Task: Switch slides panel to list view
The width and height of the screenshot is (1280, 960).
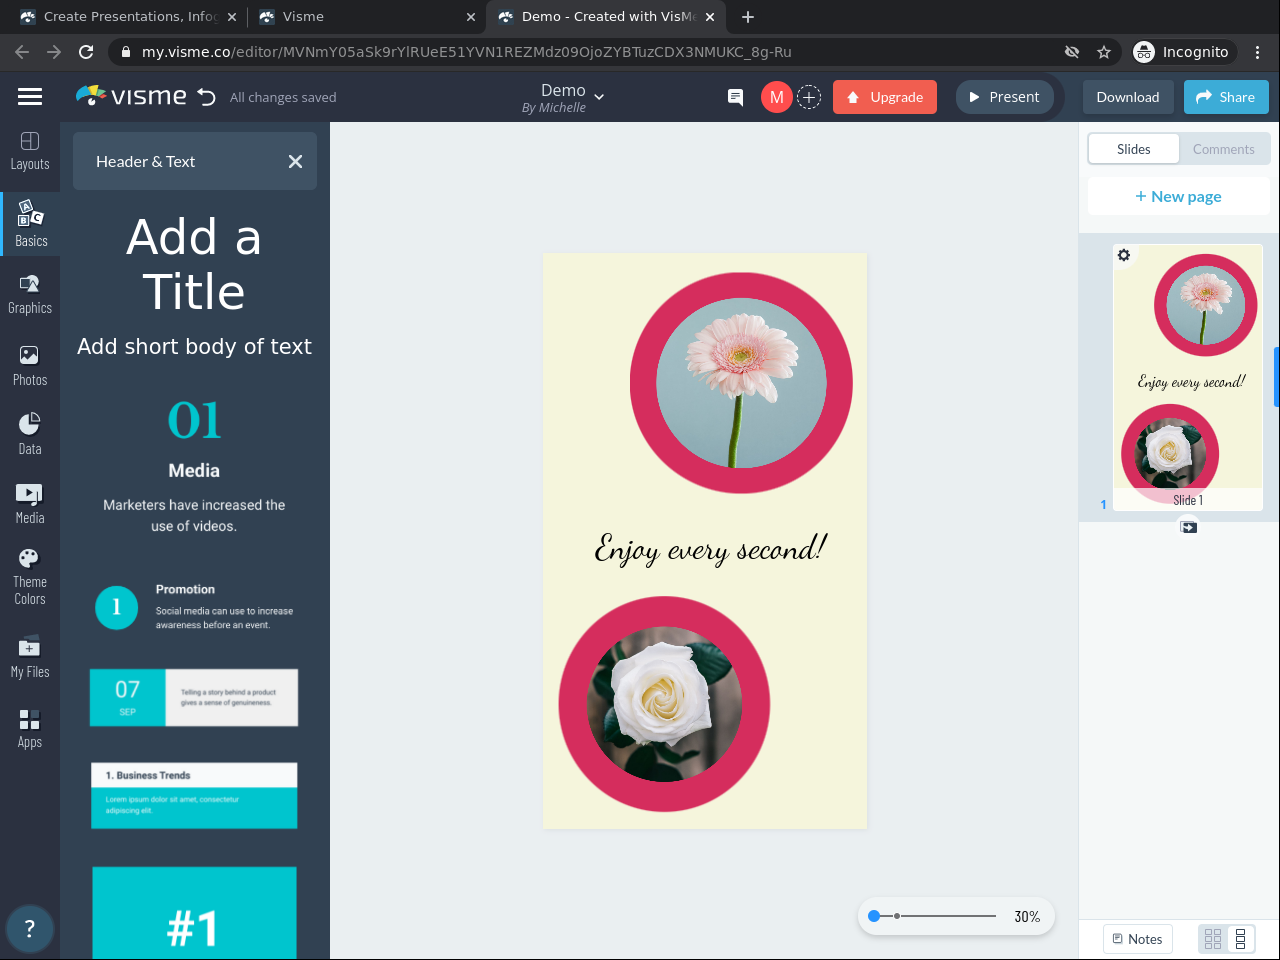Action: [1240, 939]
